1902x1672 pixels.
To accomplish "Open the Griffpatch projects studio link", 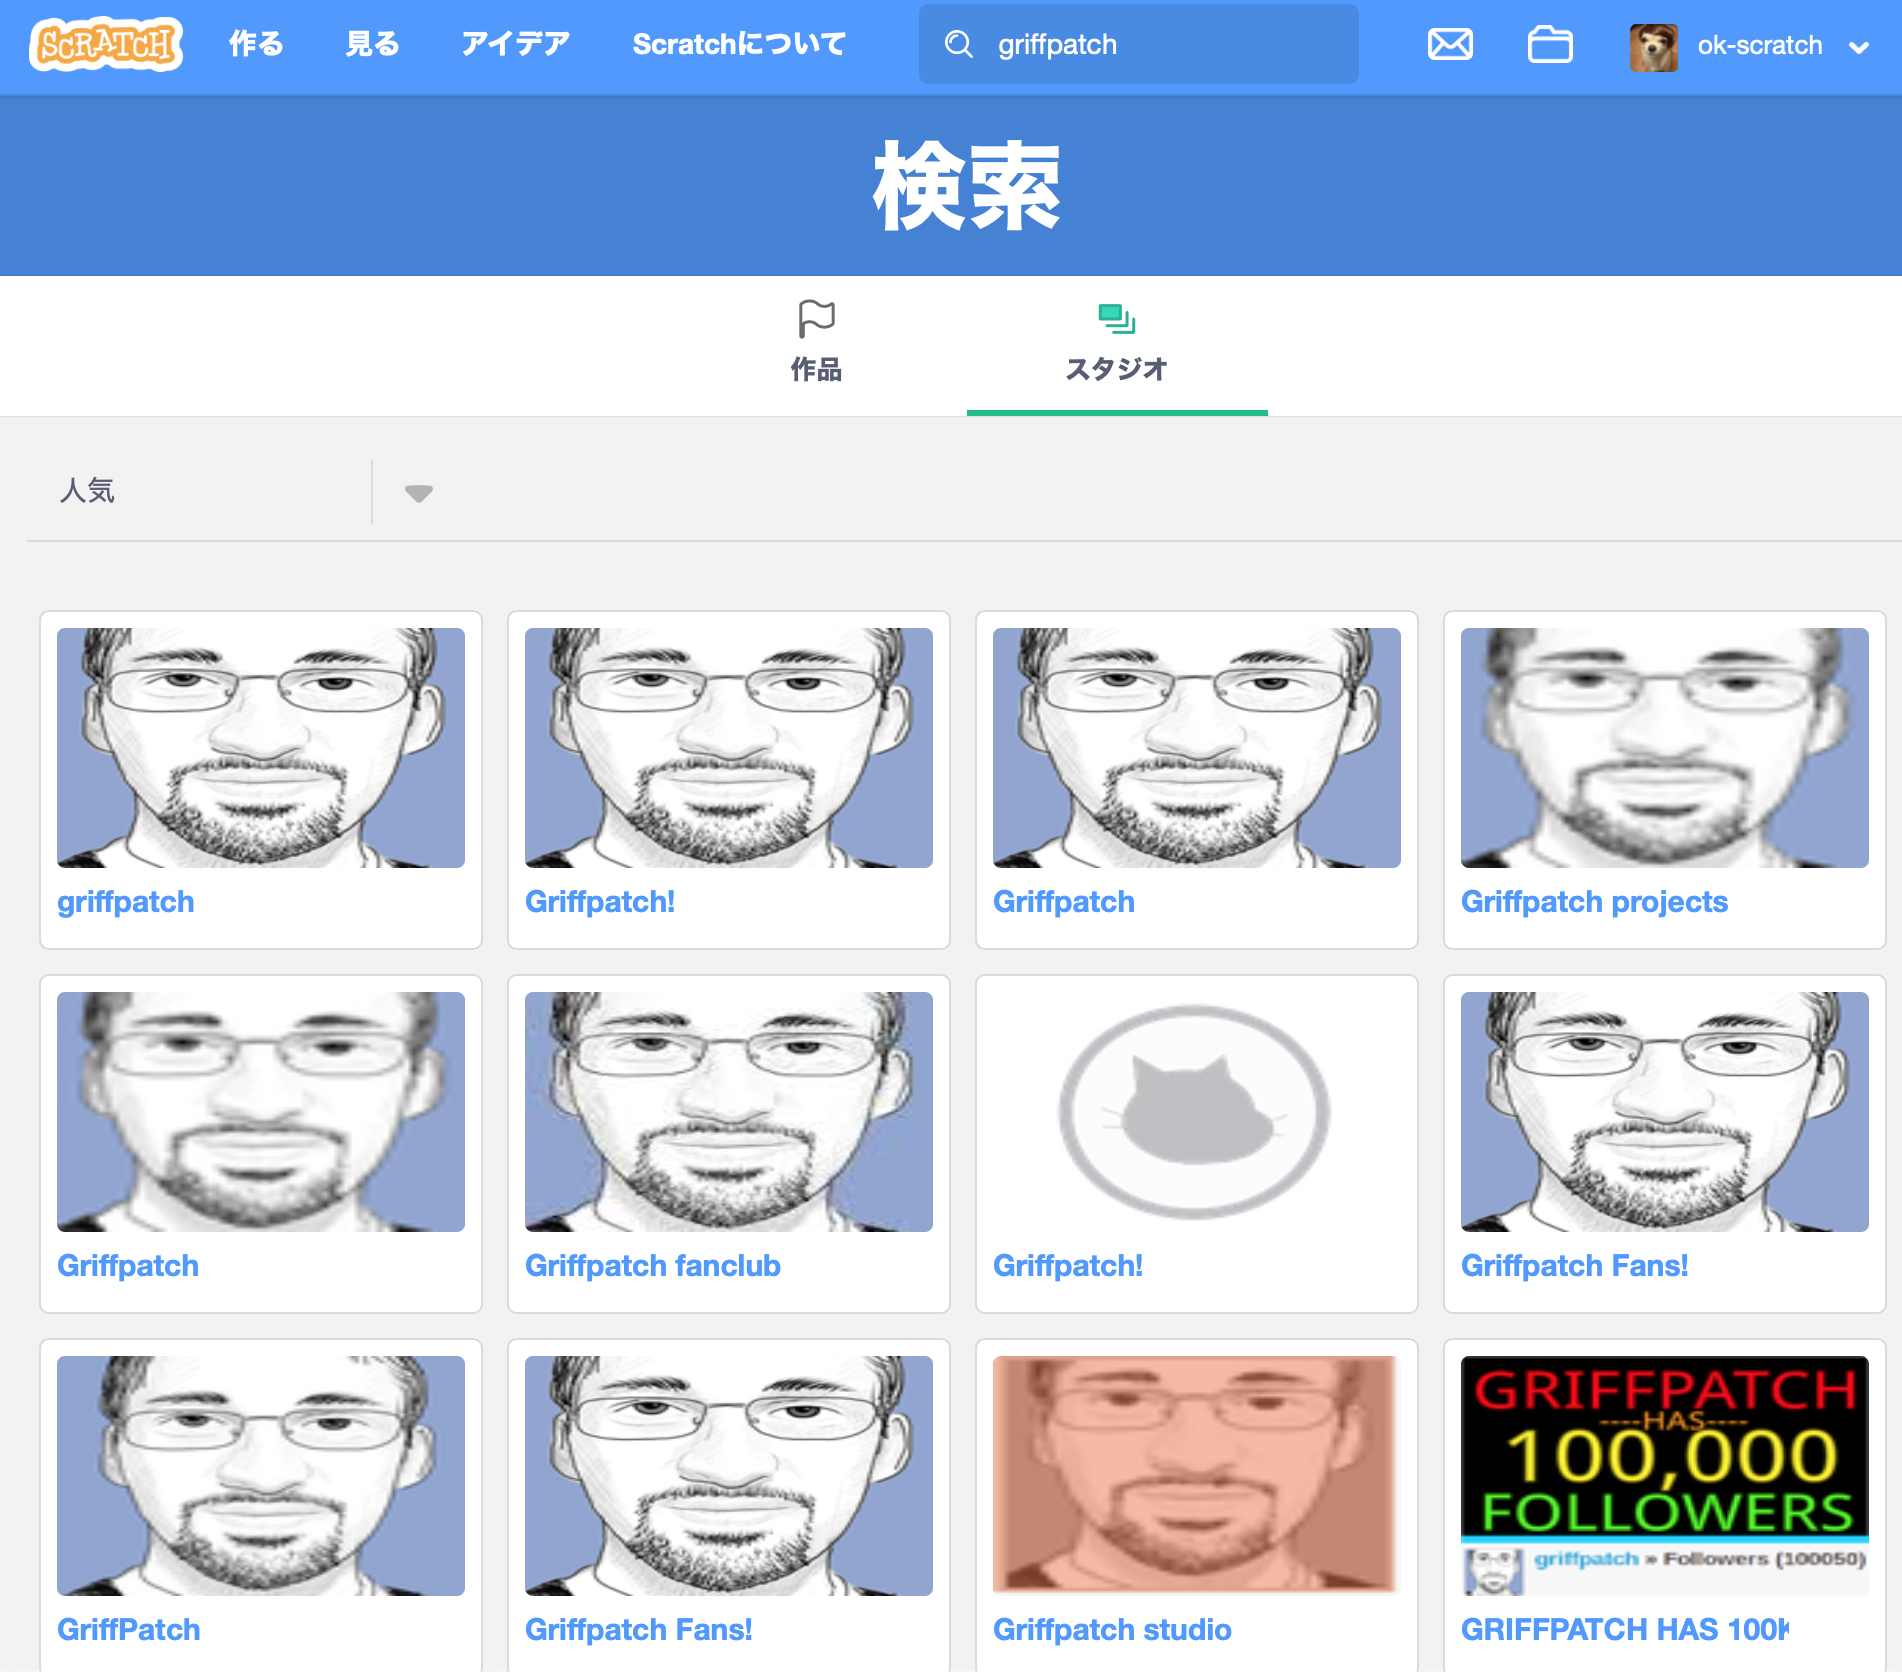I will (x=1594, y=902).
